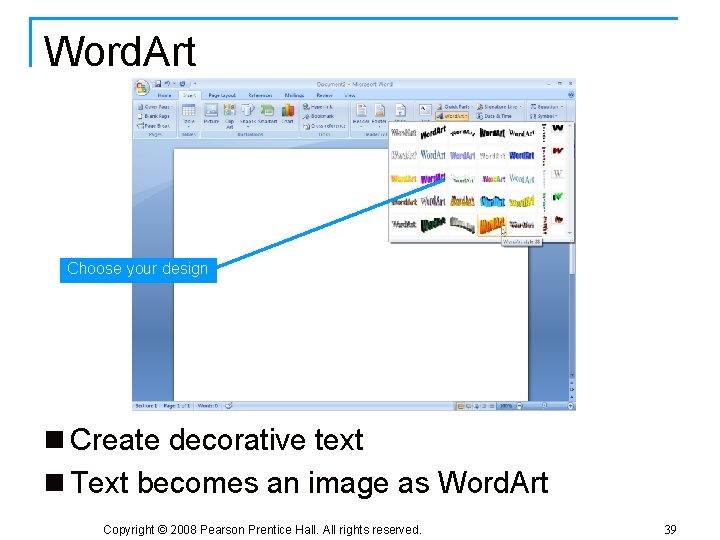The width and height of the screenshot is (720, 540).
Task: Pick the arched black WordArt in the first row
Action: [x=462, y=133]
